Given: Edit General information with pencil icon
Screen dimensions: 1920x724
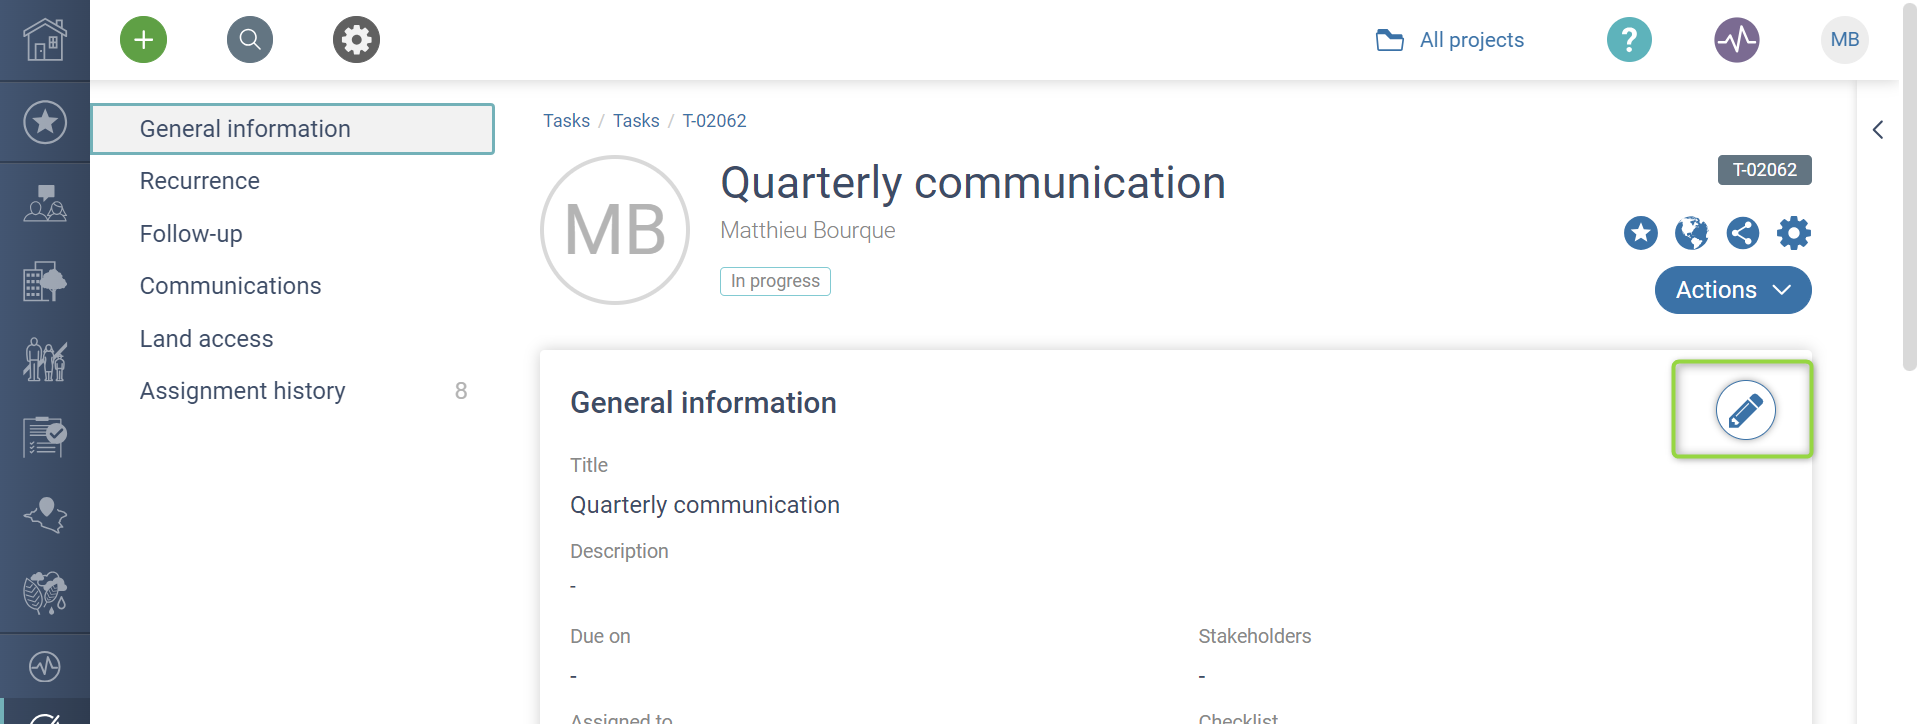Looking at the screenshot, I should tap(1745, 410).
